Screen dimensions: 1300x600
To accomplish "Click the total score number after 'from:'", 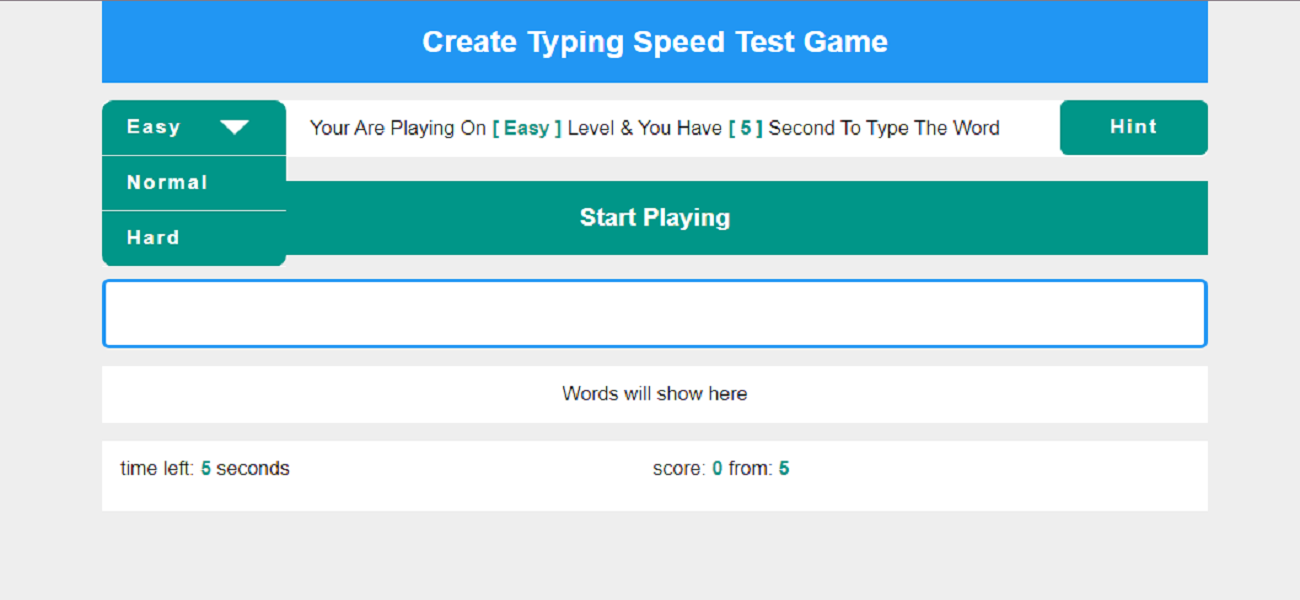I will [784, 469].
